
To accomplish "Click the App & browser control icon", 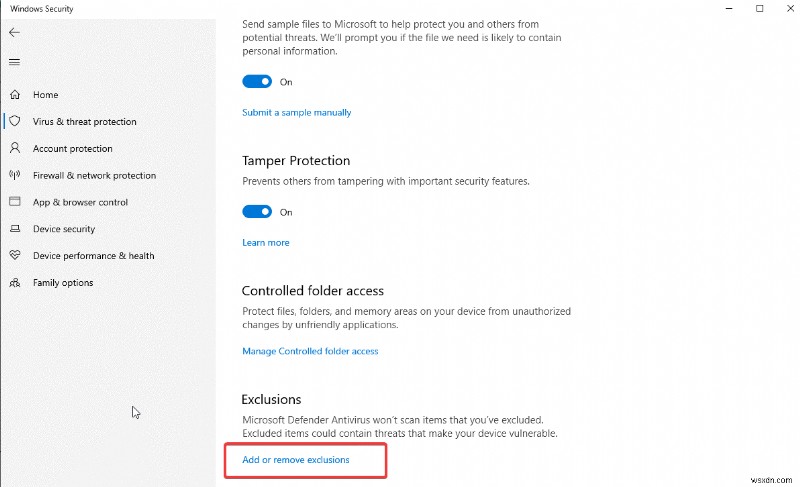I will (x=15, y=202).
